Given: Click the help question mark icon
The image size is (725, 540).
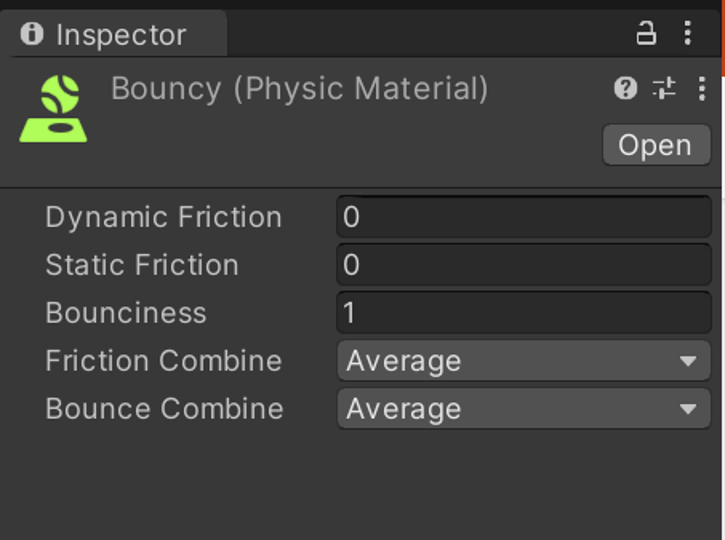Looking at the screenshot, I should click(626, 88).
